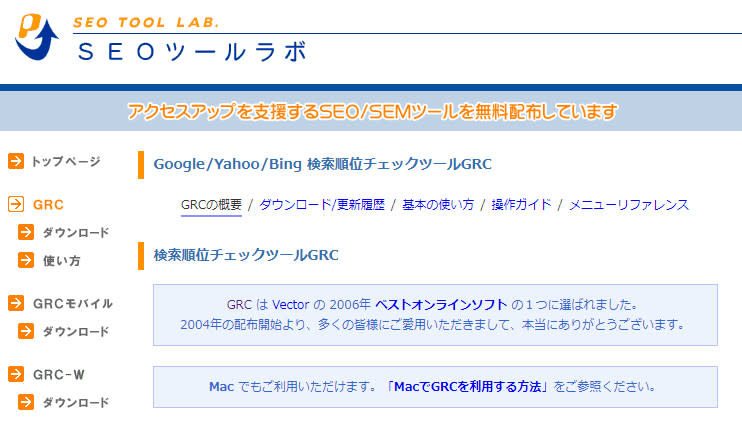Follow the Vector link in the notice

(291, 305)
